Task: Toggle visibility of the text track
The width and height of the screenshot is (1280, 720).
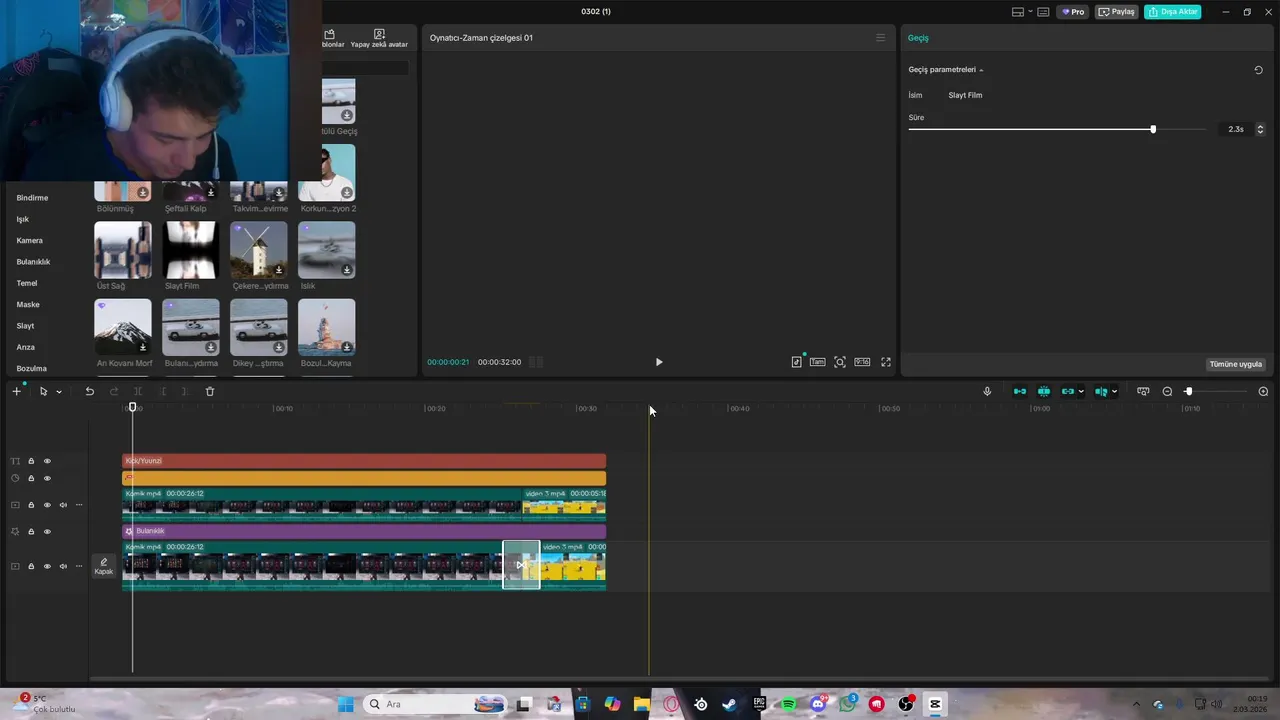Action: pyautogui.click(x=47, y=461)
